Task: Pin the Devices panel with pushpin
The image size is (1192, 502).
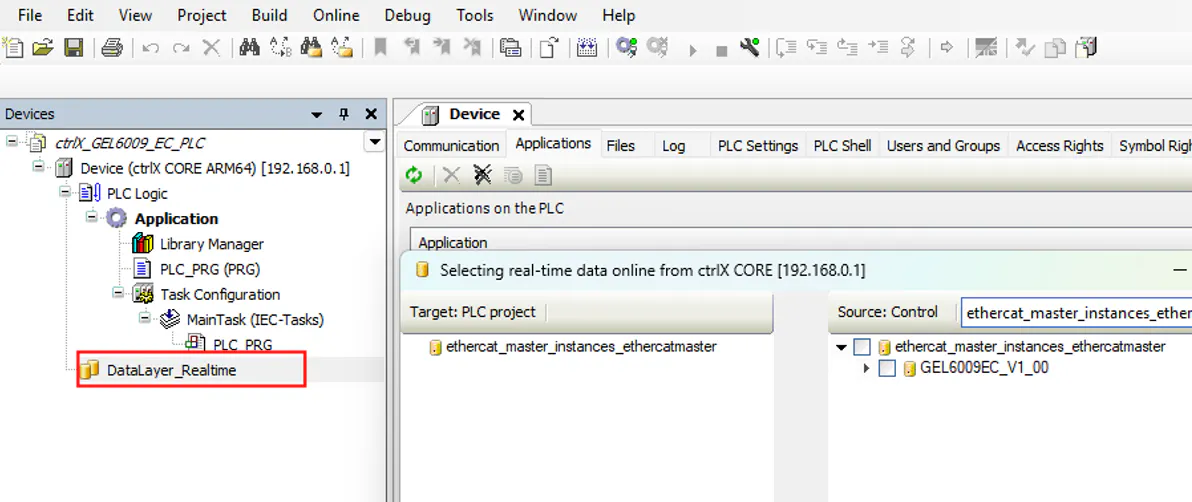Action: point(344,114)
